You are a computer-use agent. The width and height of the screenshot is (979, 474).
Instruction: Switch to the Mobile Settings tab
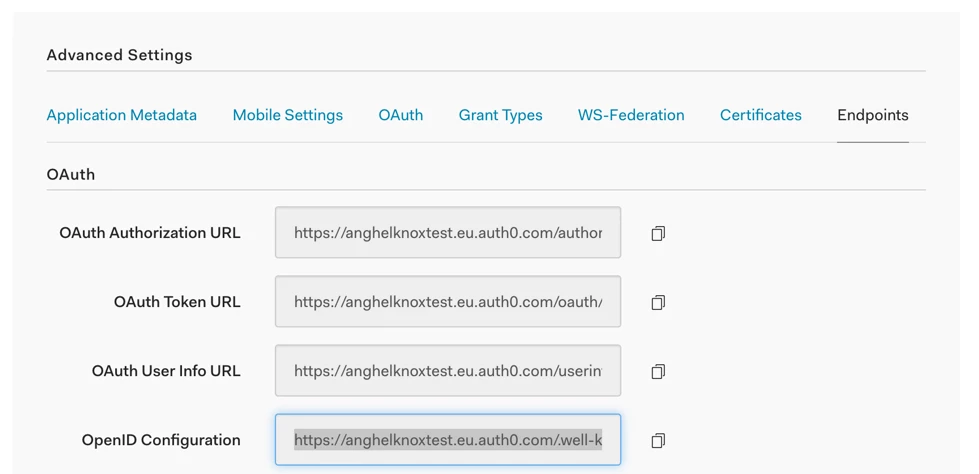pos(288,116)
